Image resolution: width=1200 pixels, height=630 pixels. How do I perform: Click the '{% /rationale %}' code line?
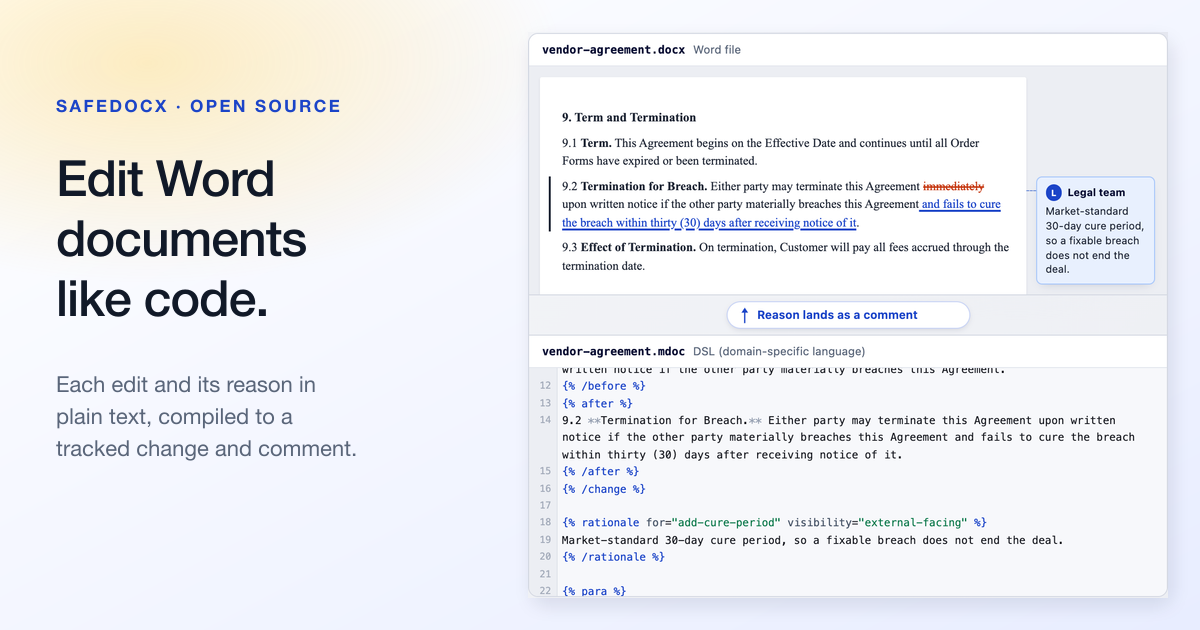(613, 557)
